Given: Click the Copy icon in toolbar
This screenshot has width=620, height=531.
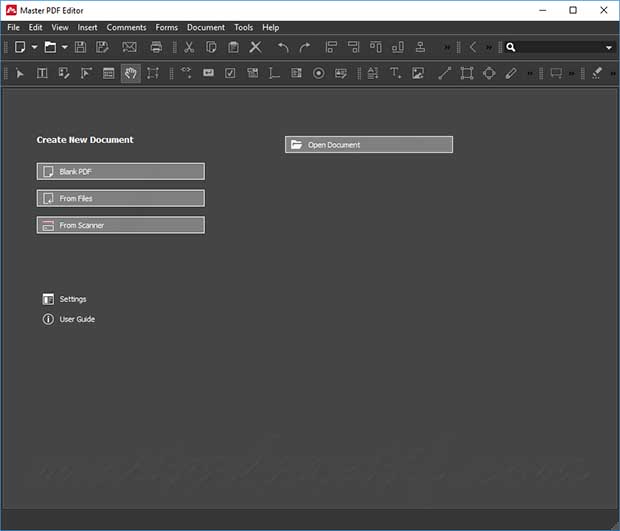Looking at the screenshot, I should [x=211, y=47].
